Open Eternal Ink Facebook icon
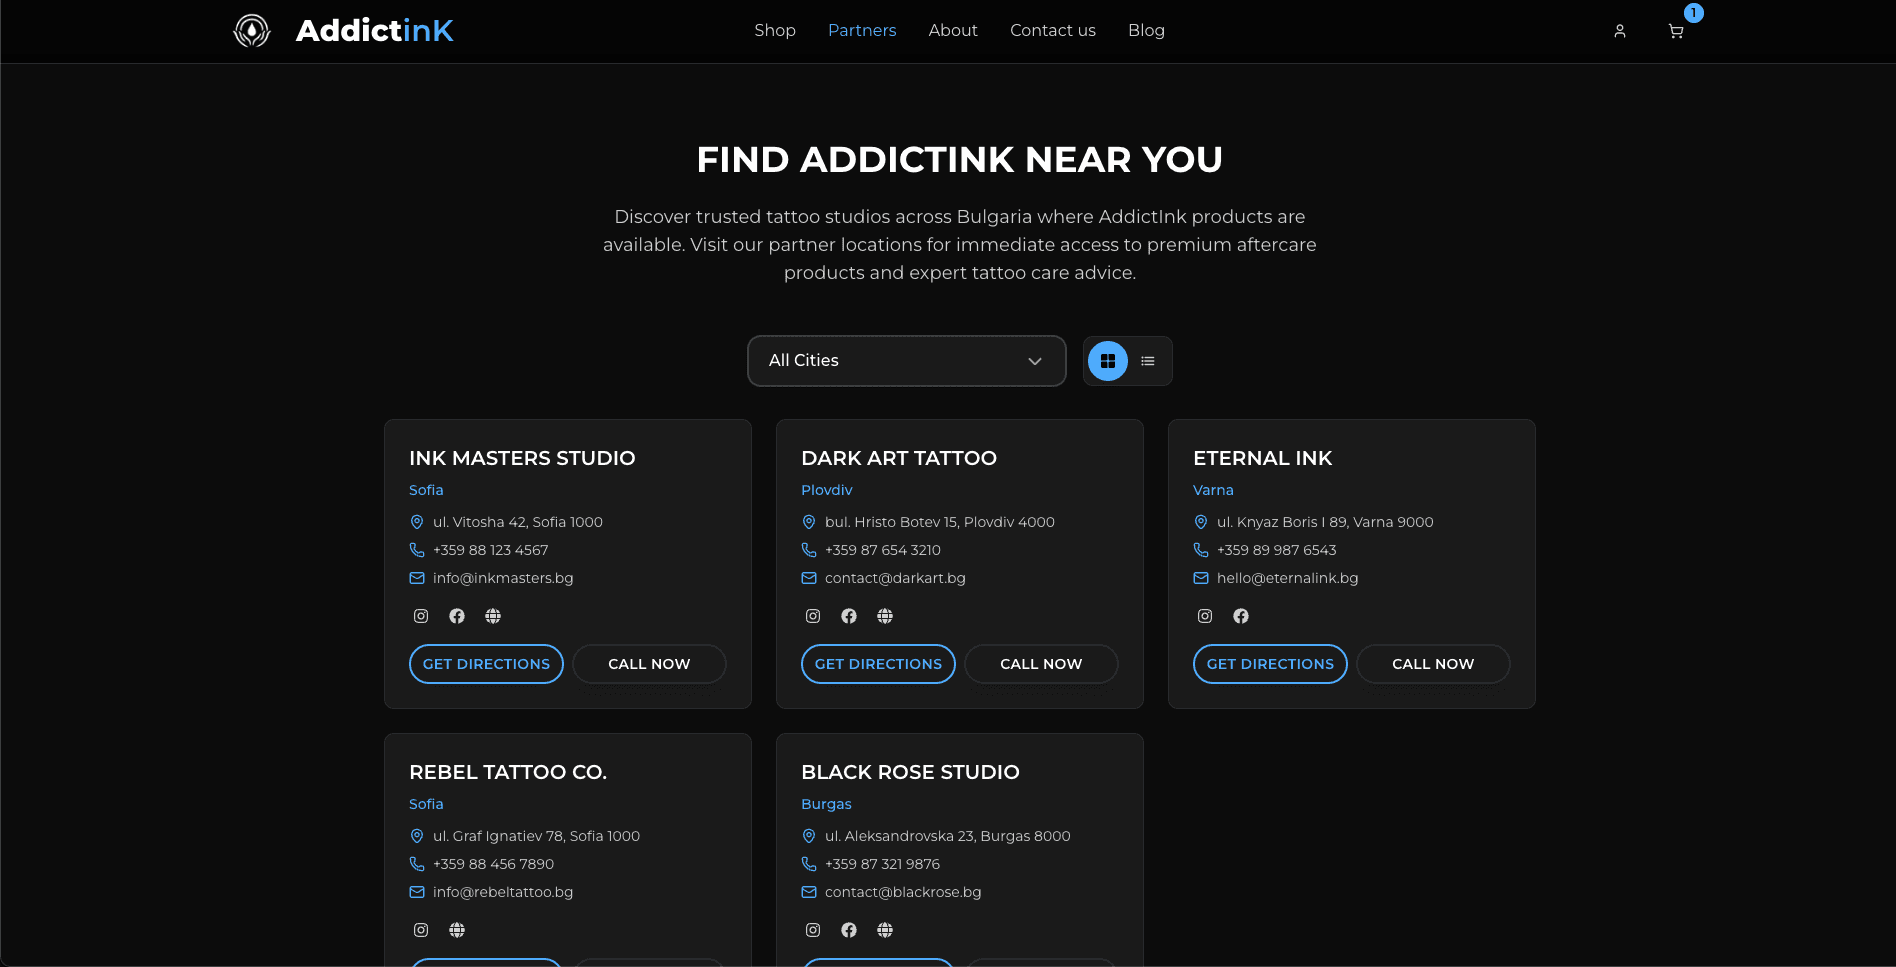 (1241, 616)
